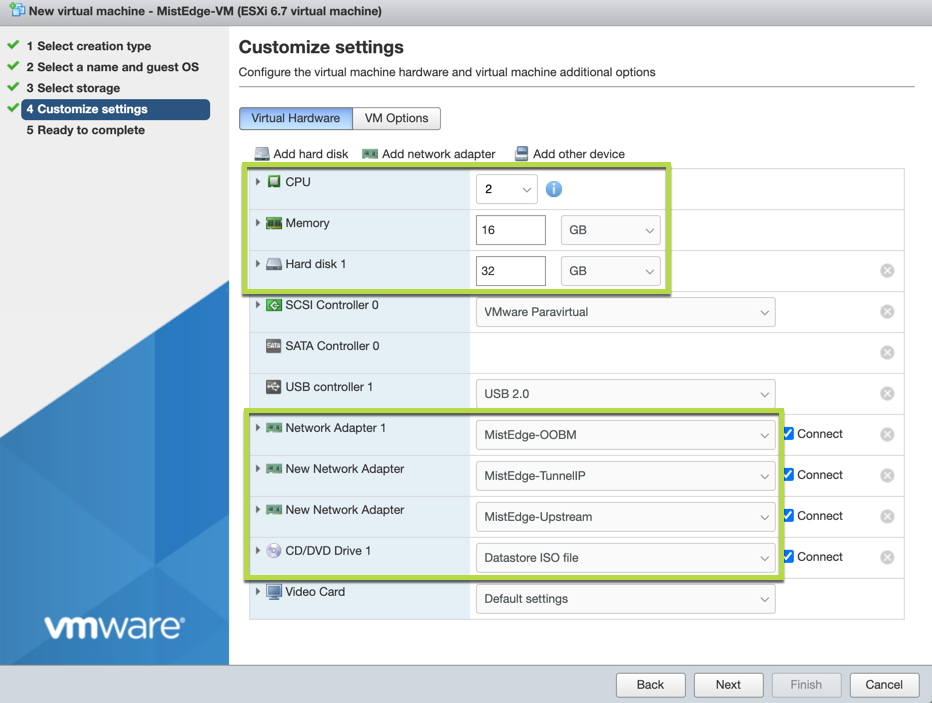Uncheck Connect for MistEdge-OOBM adapter

pos(789,434)
